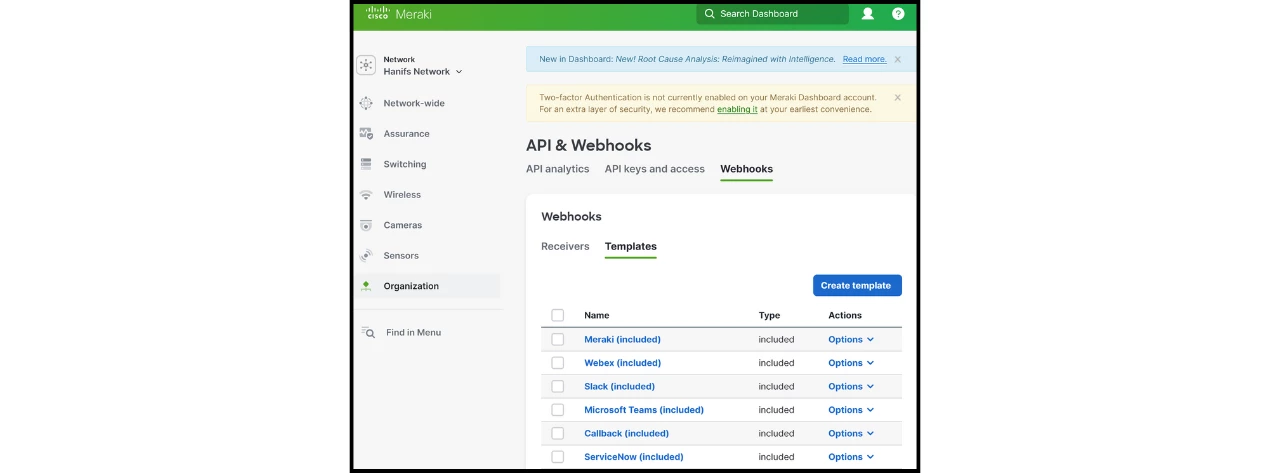This screenshot has height=473, width=1270.
Task: Click the Create template button
Action: 857,286
